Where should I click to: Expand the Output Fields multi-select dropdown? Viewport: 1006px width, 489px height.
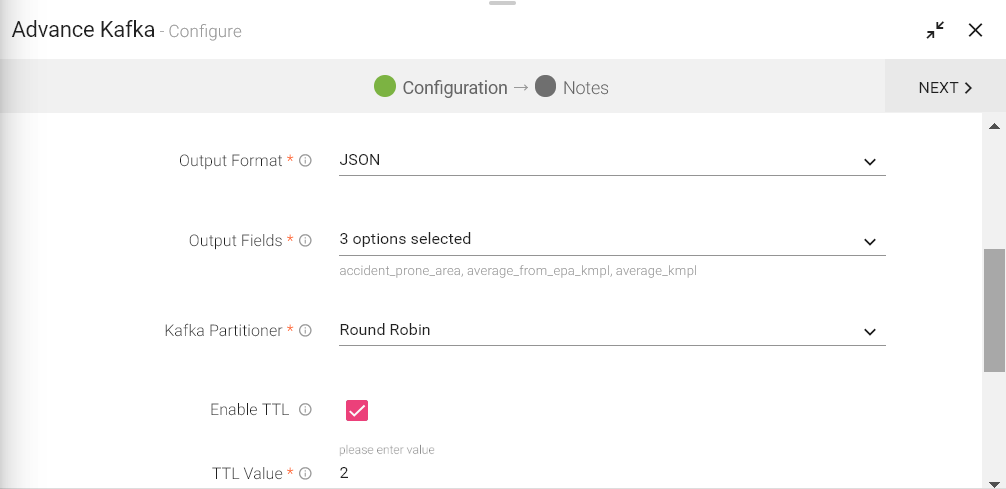[x=612, y=240]
